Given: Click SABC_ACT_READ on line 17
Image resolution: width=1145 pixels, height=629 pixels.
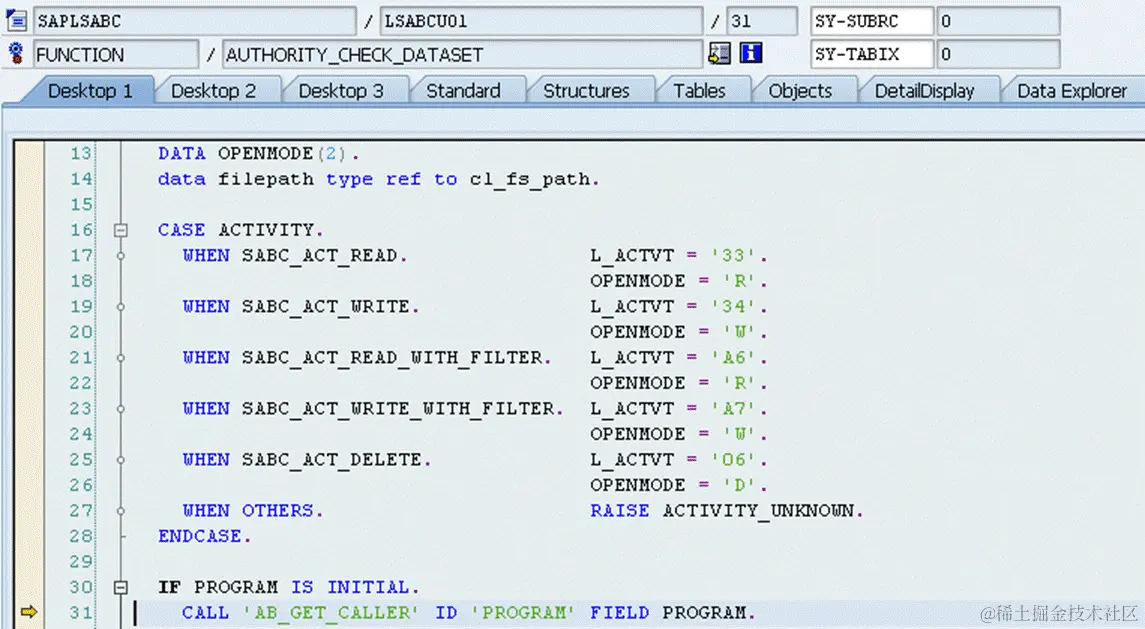Looking at the screenshot, I should (x=320, y=256).
